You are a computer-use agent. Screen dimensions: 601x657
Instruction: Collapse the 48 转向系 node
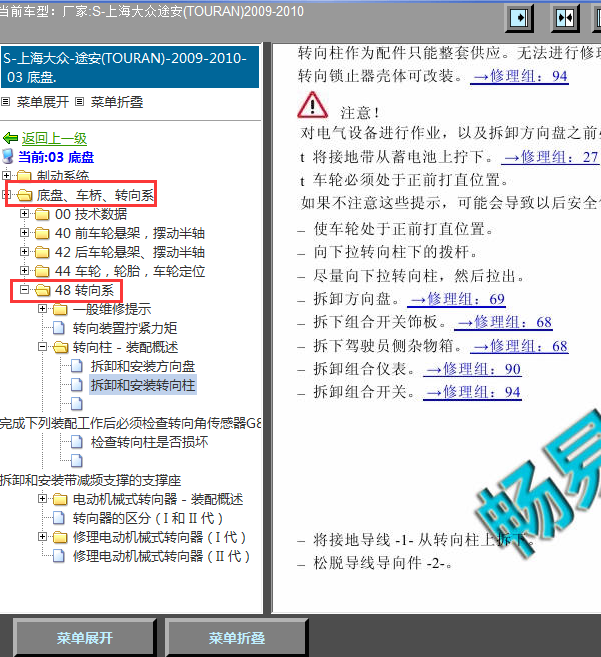pyautogui.click(x=24, y=289)
